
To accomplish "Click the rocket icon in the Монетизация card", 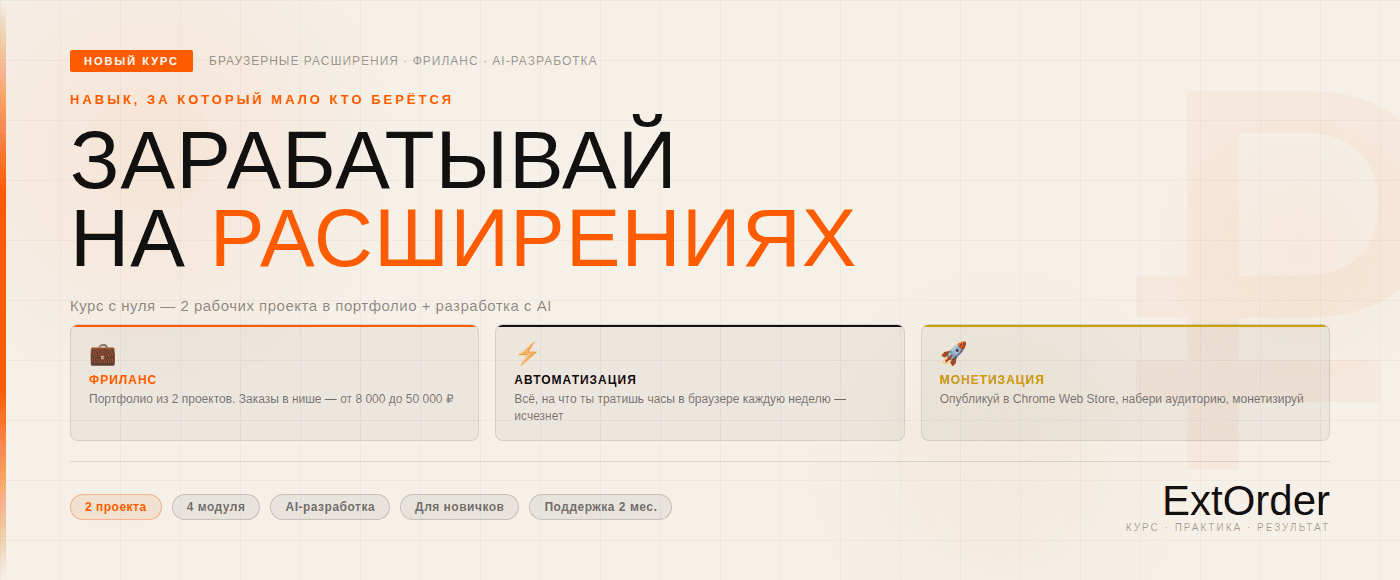I will 953,354.
